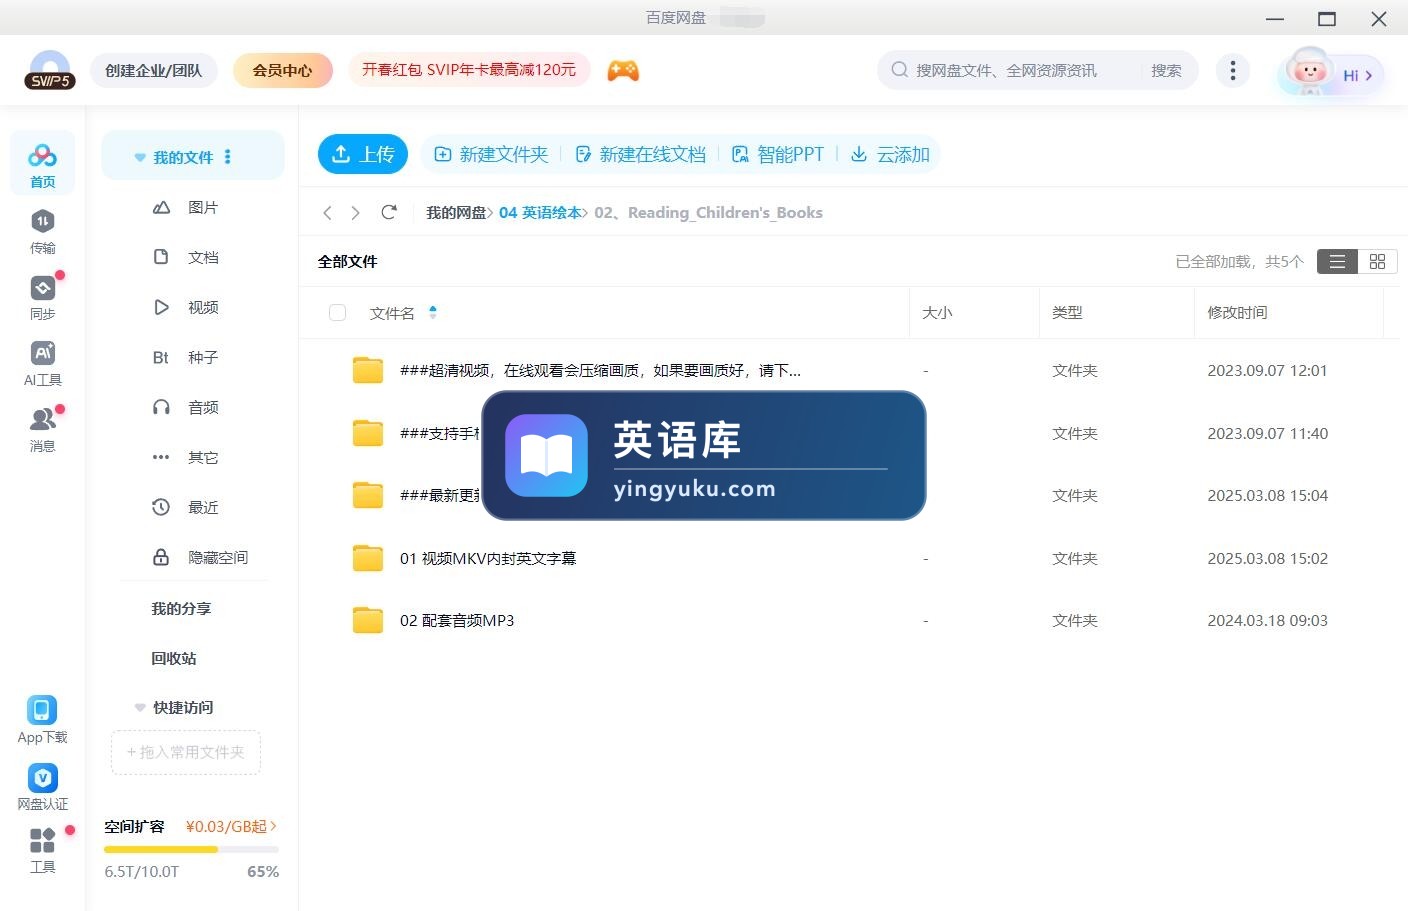Switch to grid view
This screenshot has width=1408, height=911.
coord(1377,261)
